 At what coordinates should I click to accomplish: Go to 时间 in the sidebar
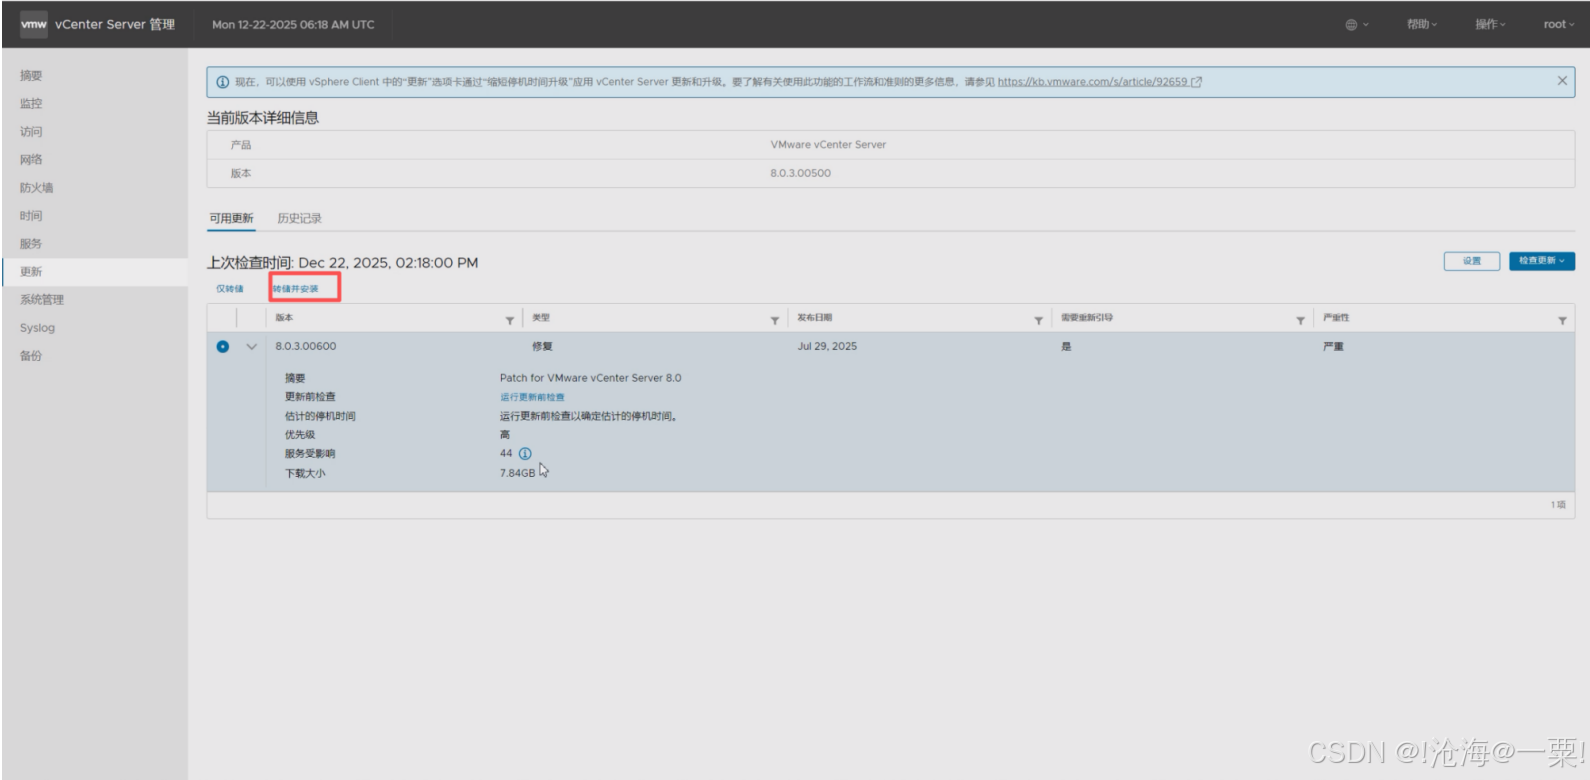pyautogui.click(x=31, y=215)
